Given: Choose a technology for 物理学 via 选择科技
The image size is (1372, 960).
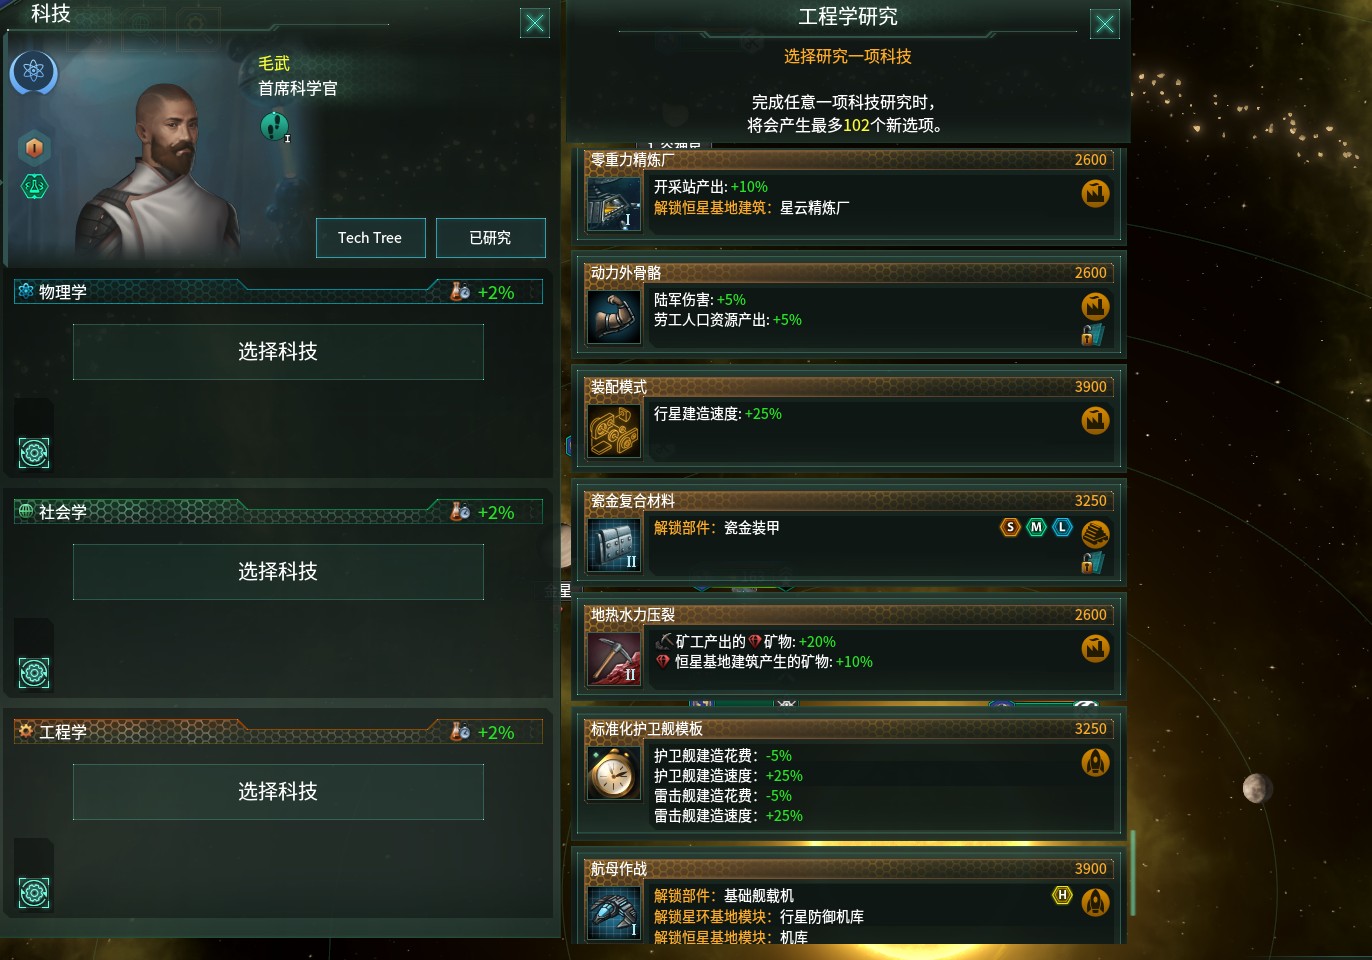Looking at the screenshot, I should tap(278, 352).
